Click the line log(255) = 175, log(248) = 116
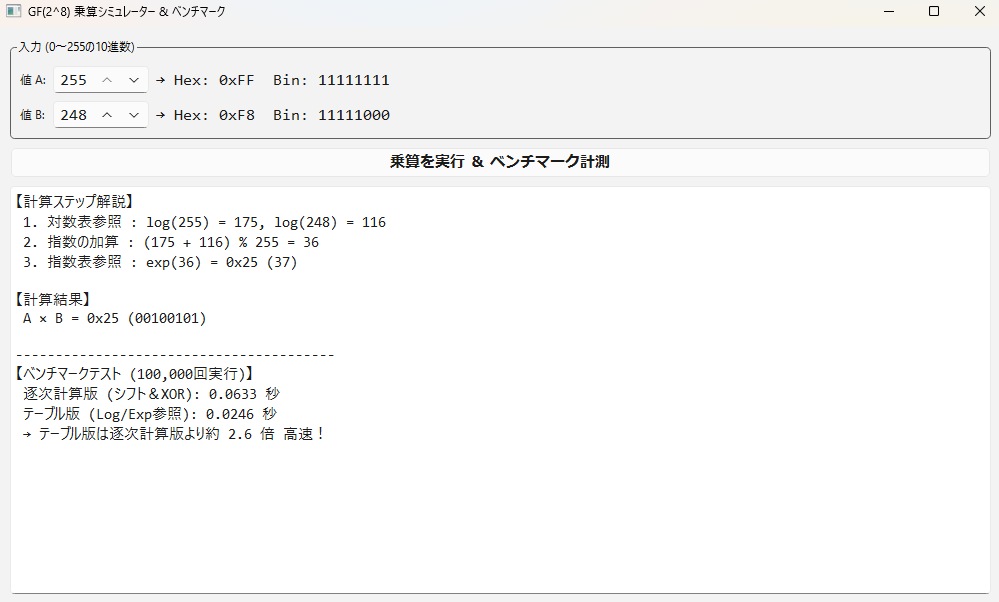This screenshot has width=999, height=602. [205, 222]
